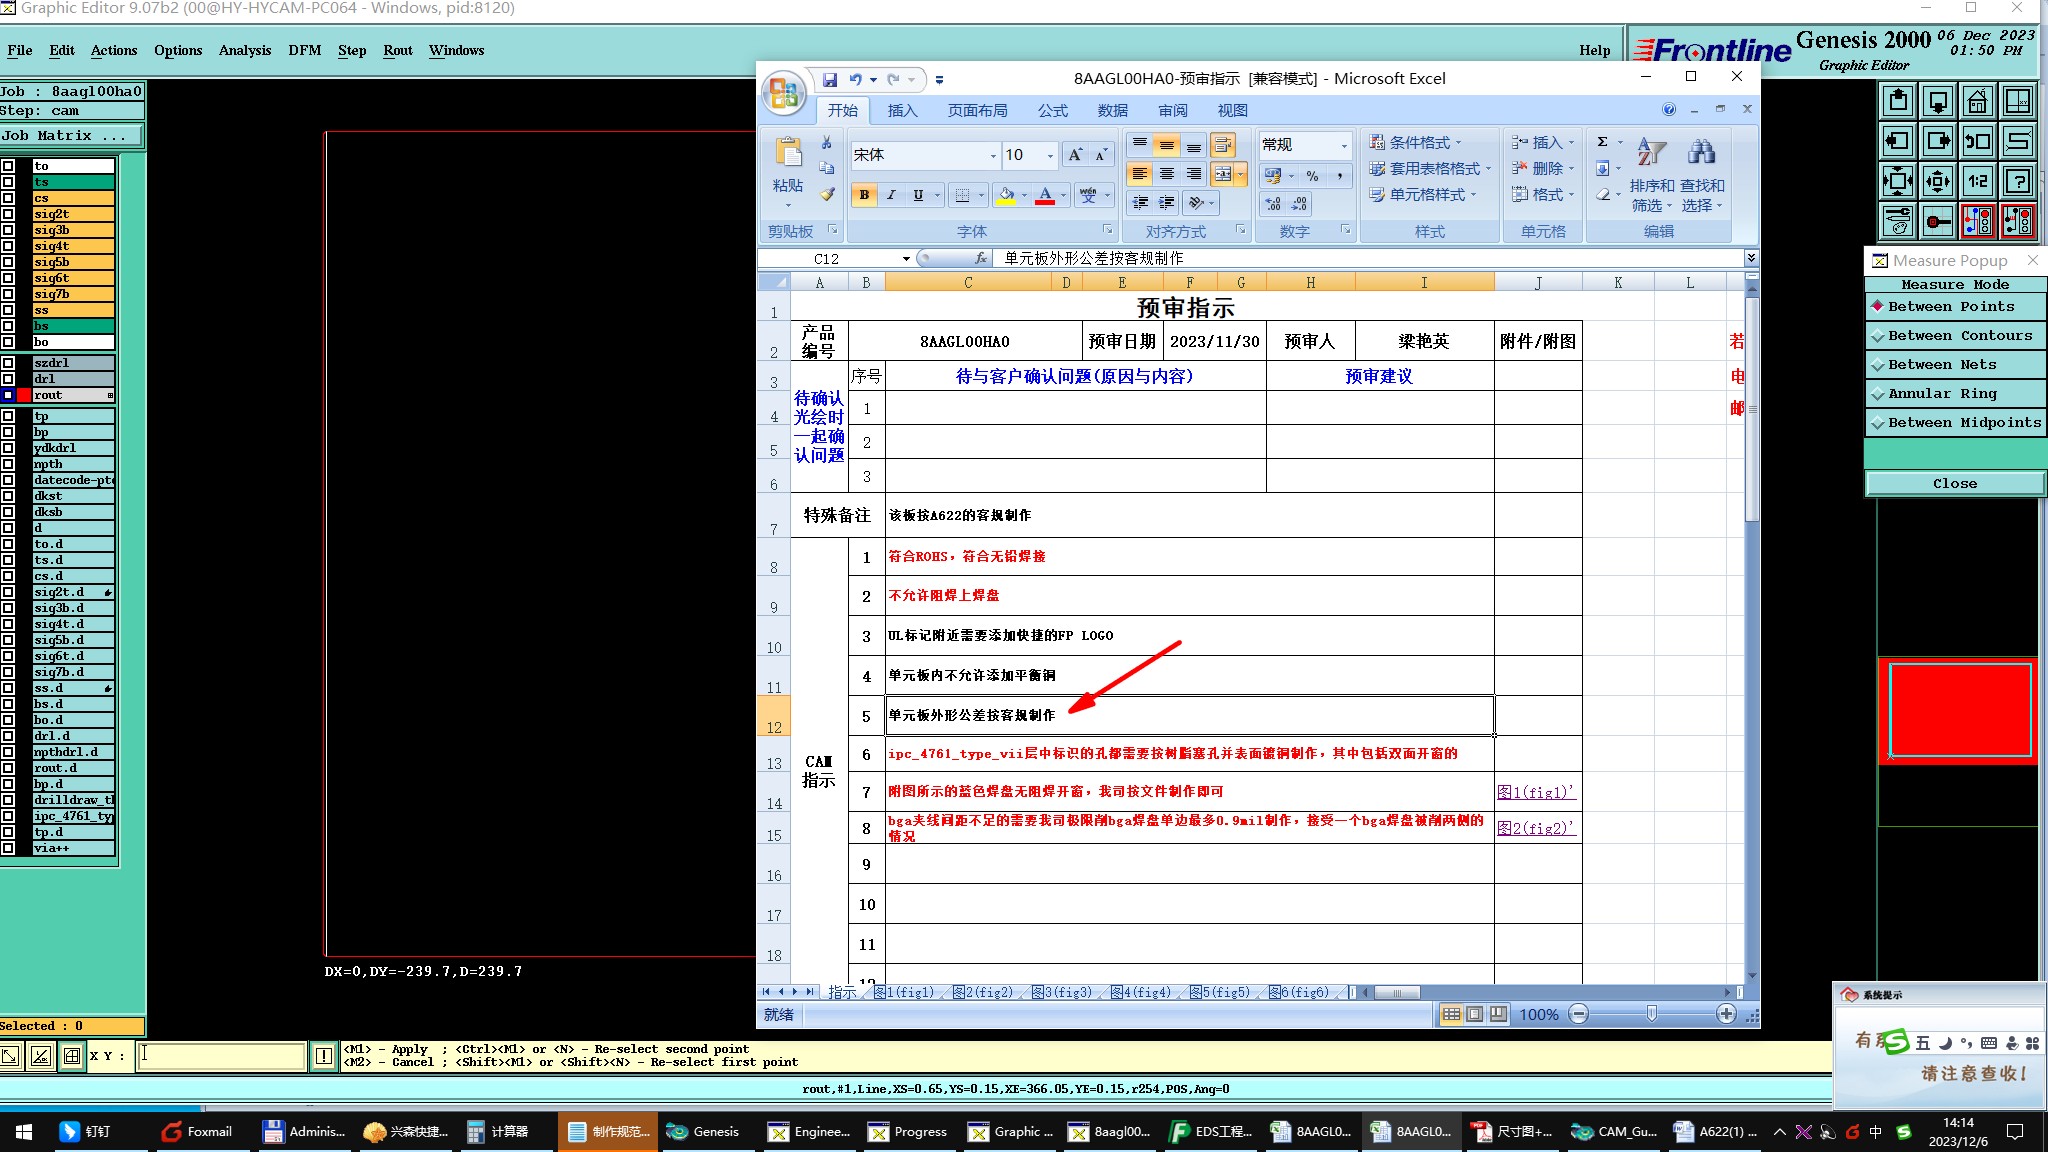Open the wrench and palette settings icon
This screenshot has width=2048, height=1152.
(1897, 221)
